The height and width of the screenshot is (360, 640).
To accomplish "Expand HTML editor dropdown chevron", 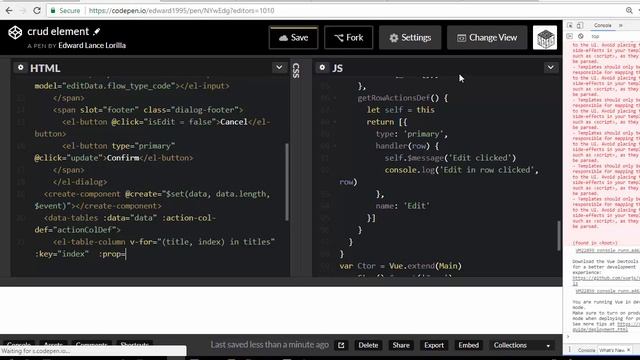I will [279, 67].
